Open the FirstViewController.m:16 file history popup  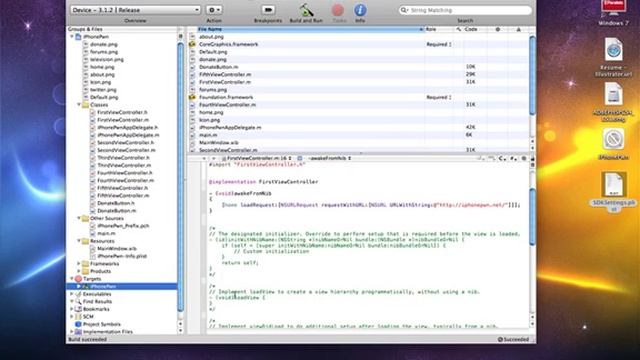click(x=257, y=158)
